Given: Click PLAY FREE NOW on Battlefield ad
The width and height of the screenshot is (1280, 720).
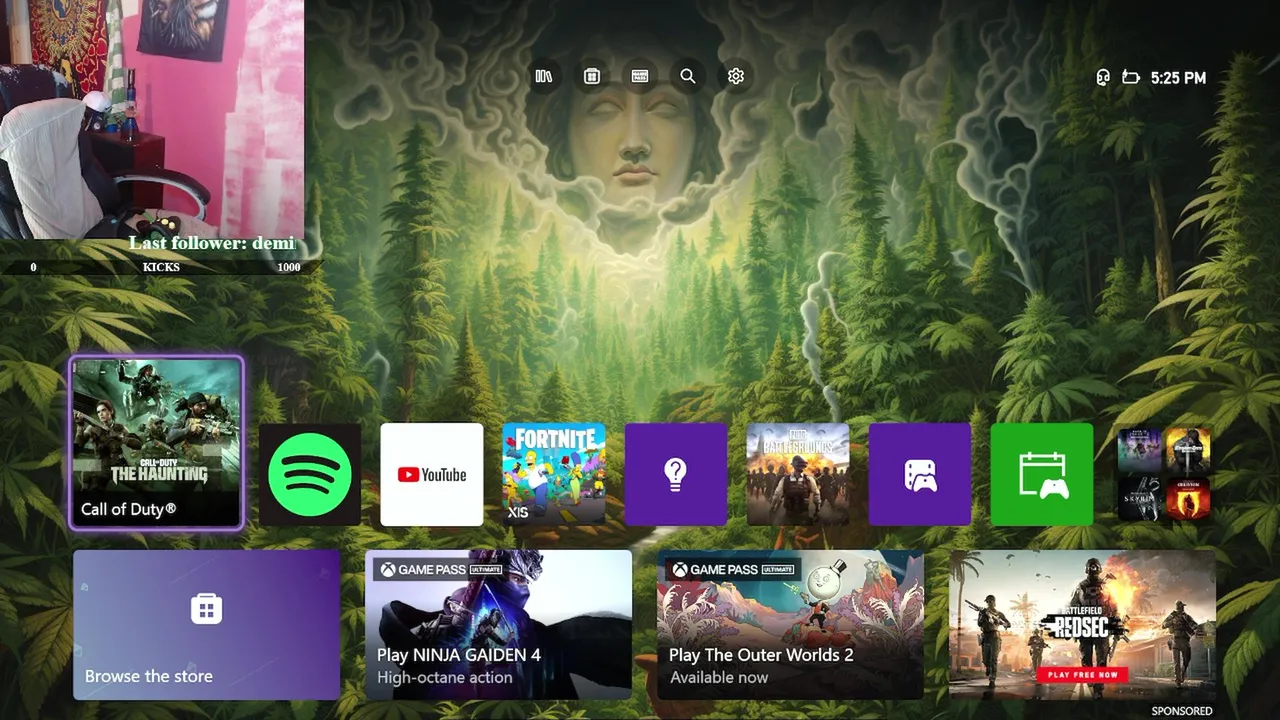Looking at the screenshot, I should pyautogui.click(x=1083, y=675).
